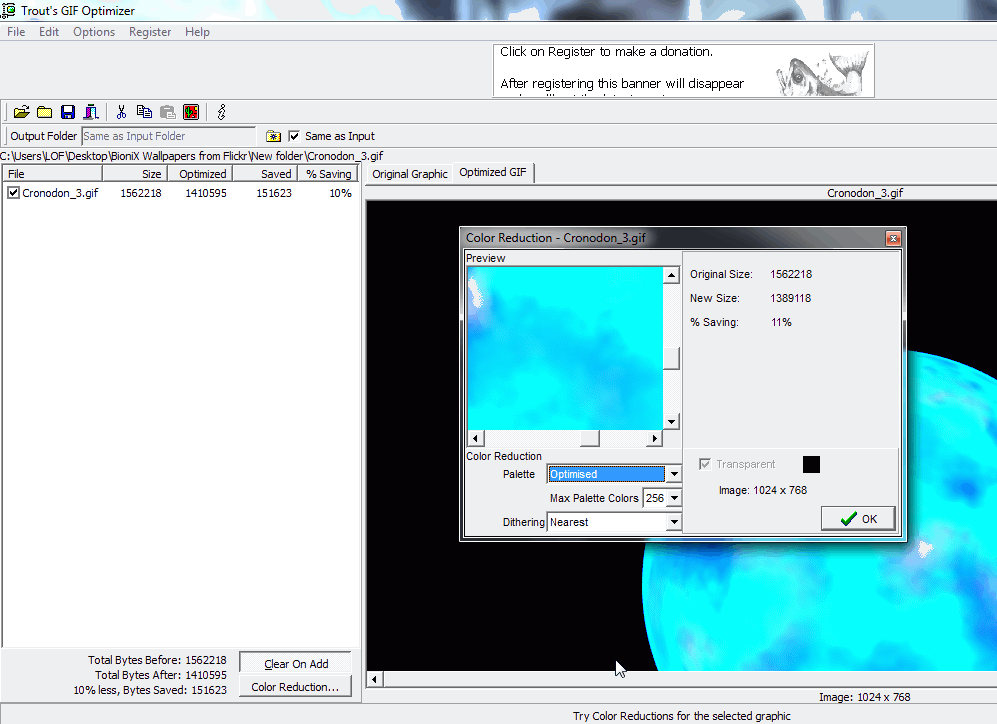997x724 pixels.
Task: Confirm with the OK button
Action: (x=858, y=519)
